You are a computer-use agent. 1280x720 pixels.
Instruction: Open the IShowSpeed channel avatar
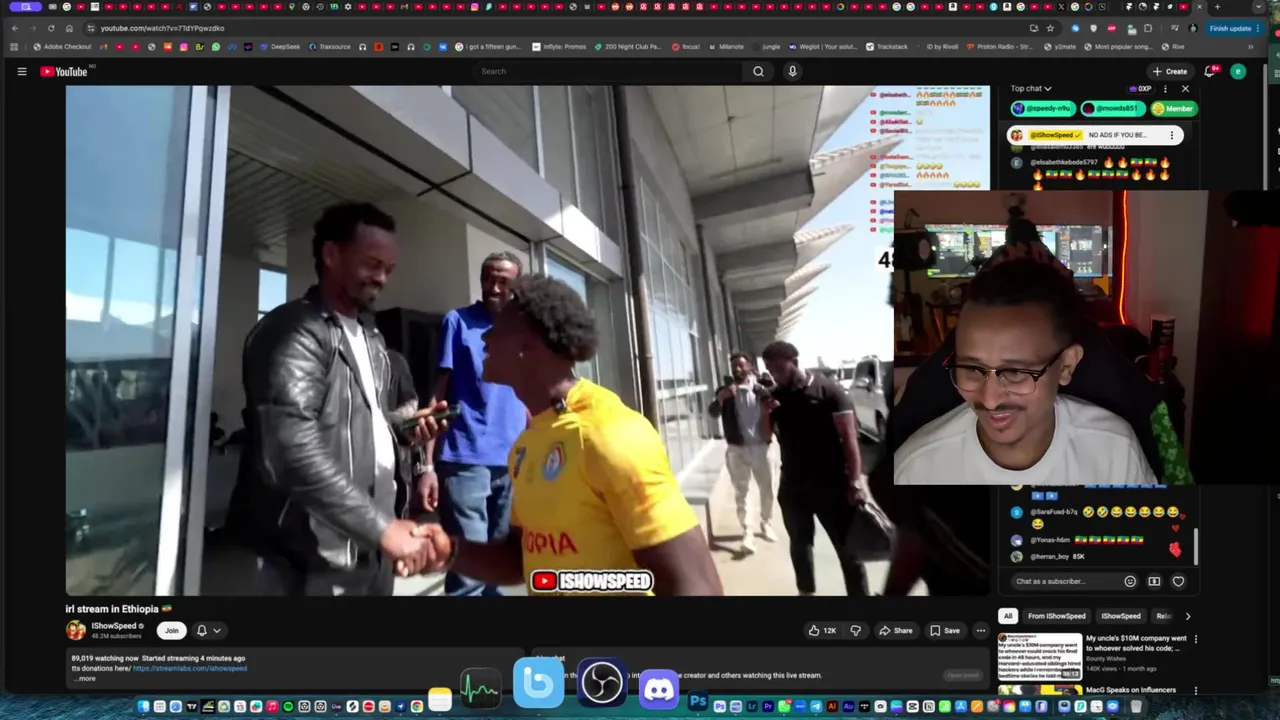click(x=76, y=630)
